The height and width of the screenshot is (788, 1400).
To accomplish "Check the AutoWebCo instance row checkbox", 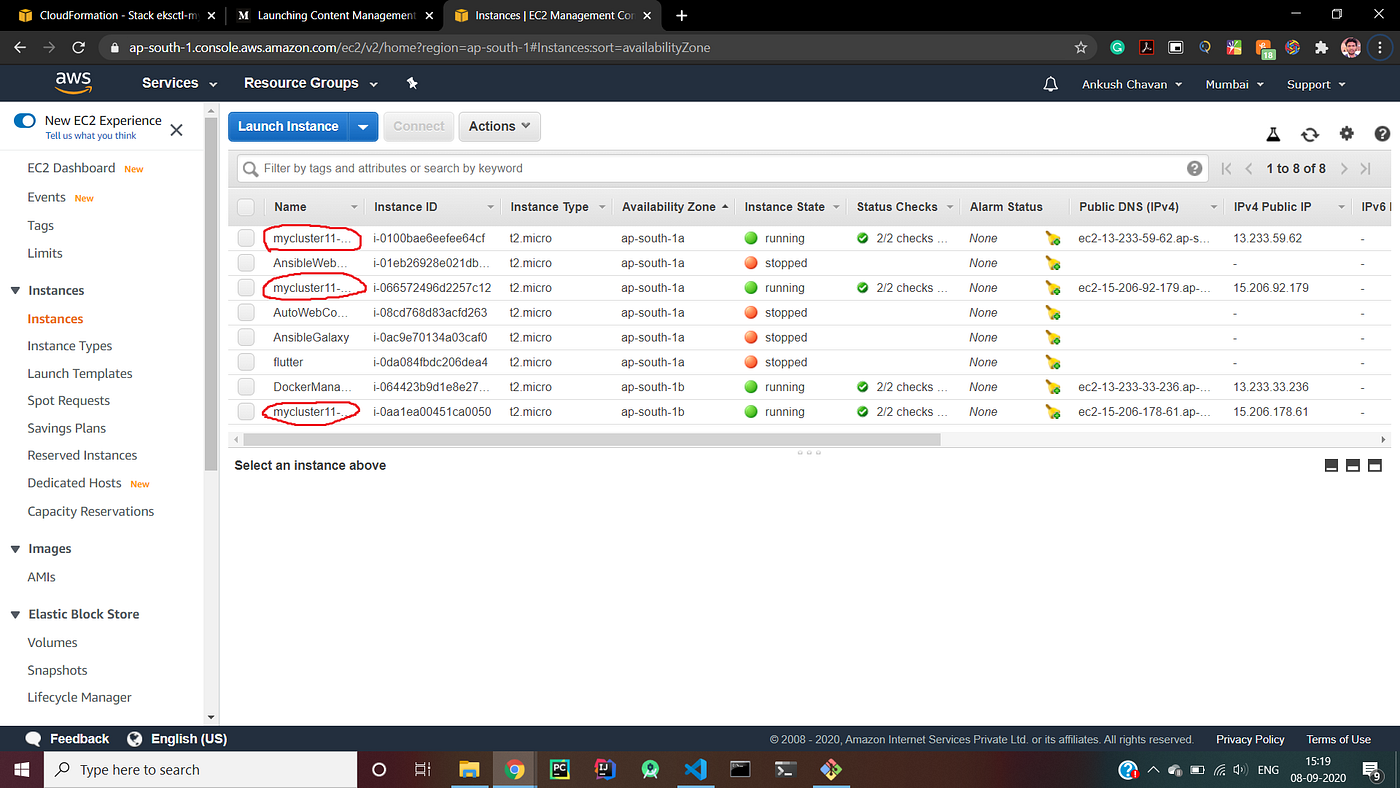I will 246,312.
